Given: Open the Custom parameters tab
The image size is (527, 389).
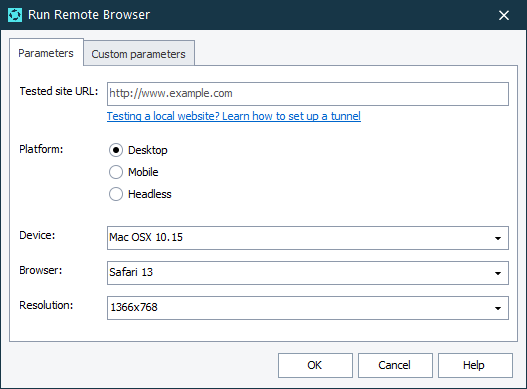Looking at the screenshot, I should click(138, 54).
